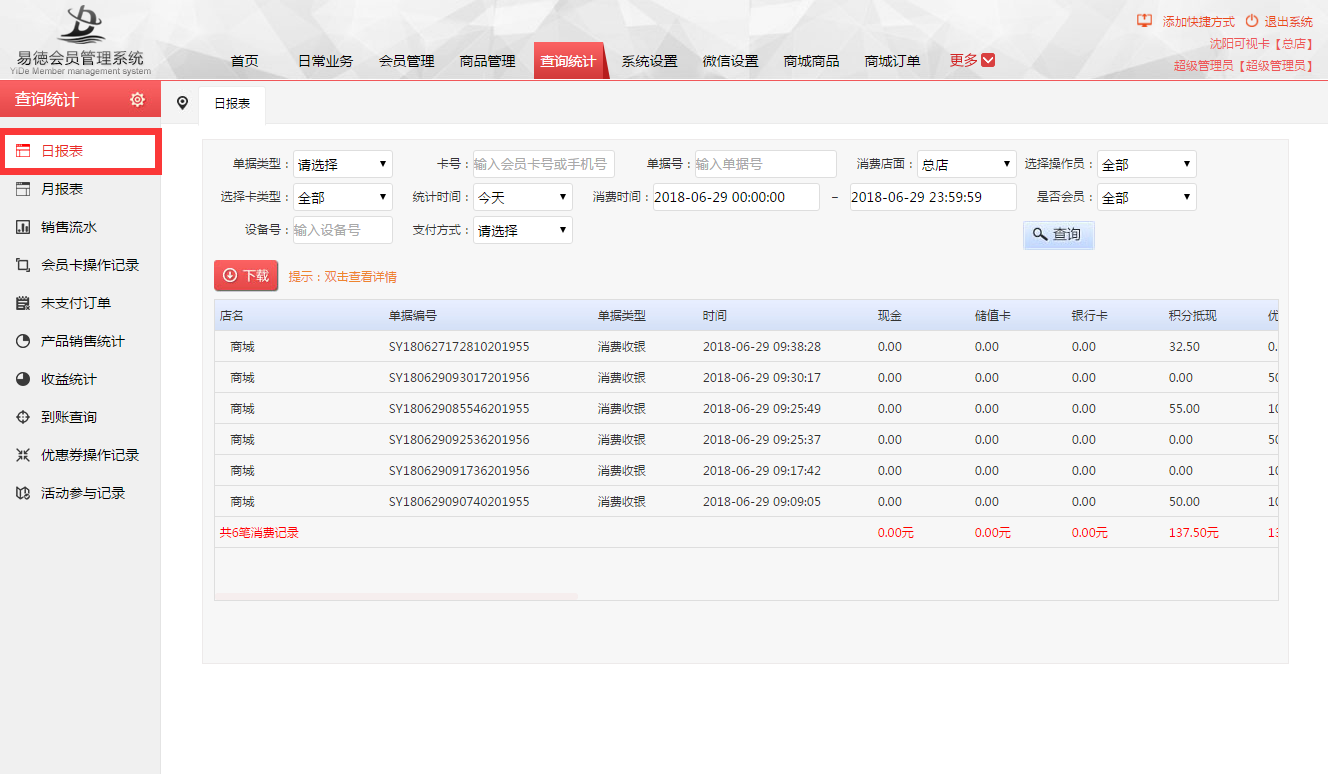The image size is (1328, 774).
Task: Open the 是否会员 dropdown
Action: point(1147,197)
